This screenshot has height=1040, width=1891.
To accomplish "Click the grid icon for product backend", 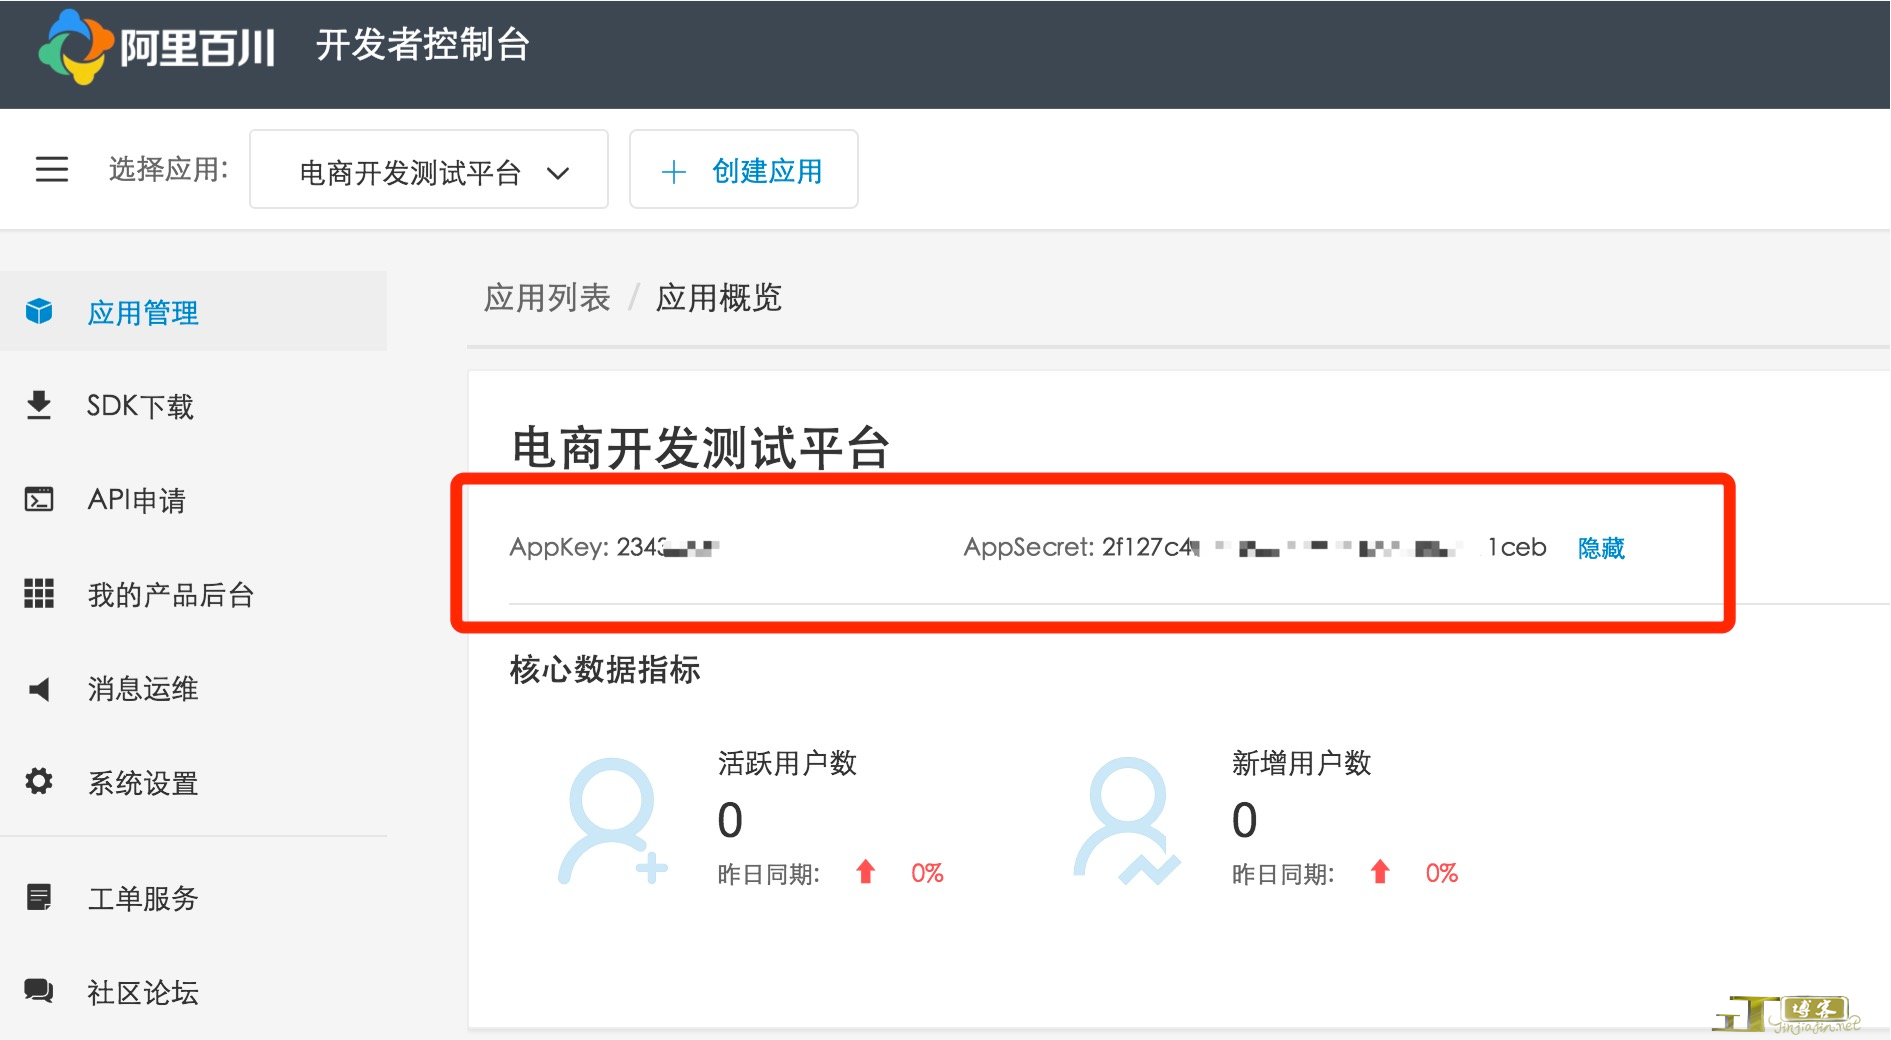I will tap(39, 593).
